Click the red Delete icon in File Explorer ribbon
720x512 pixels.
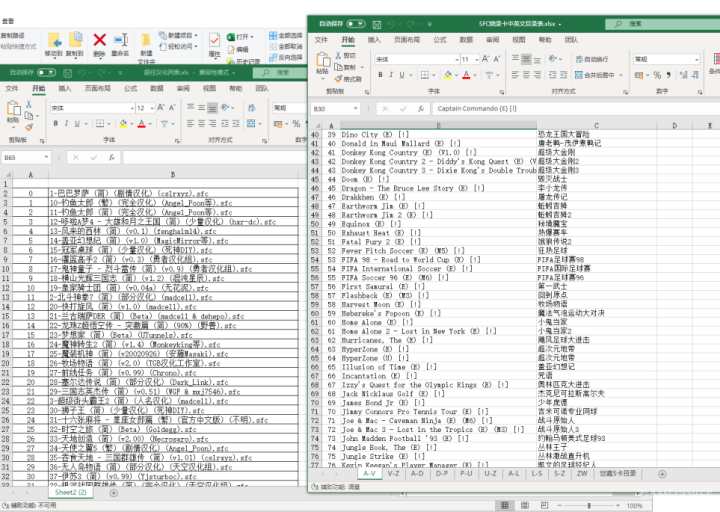(99, 41)
